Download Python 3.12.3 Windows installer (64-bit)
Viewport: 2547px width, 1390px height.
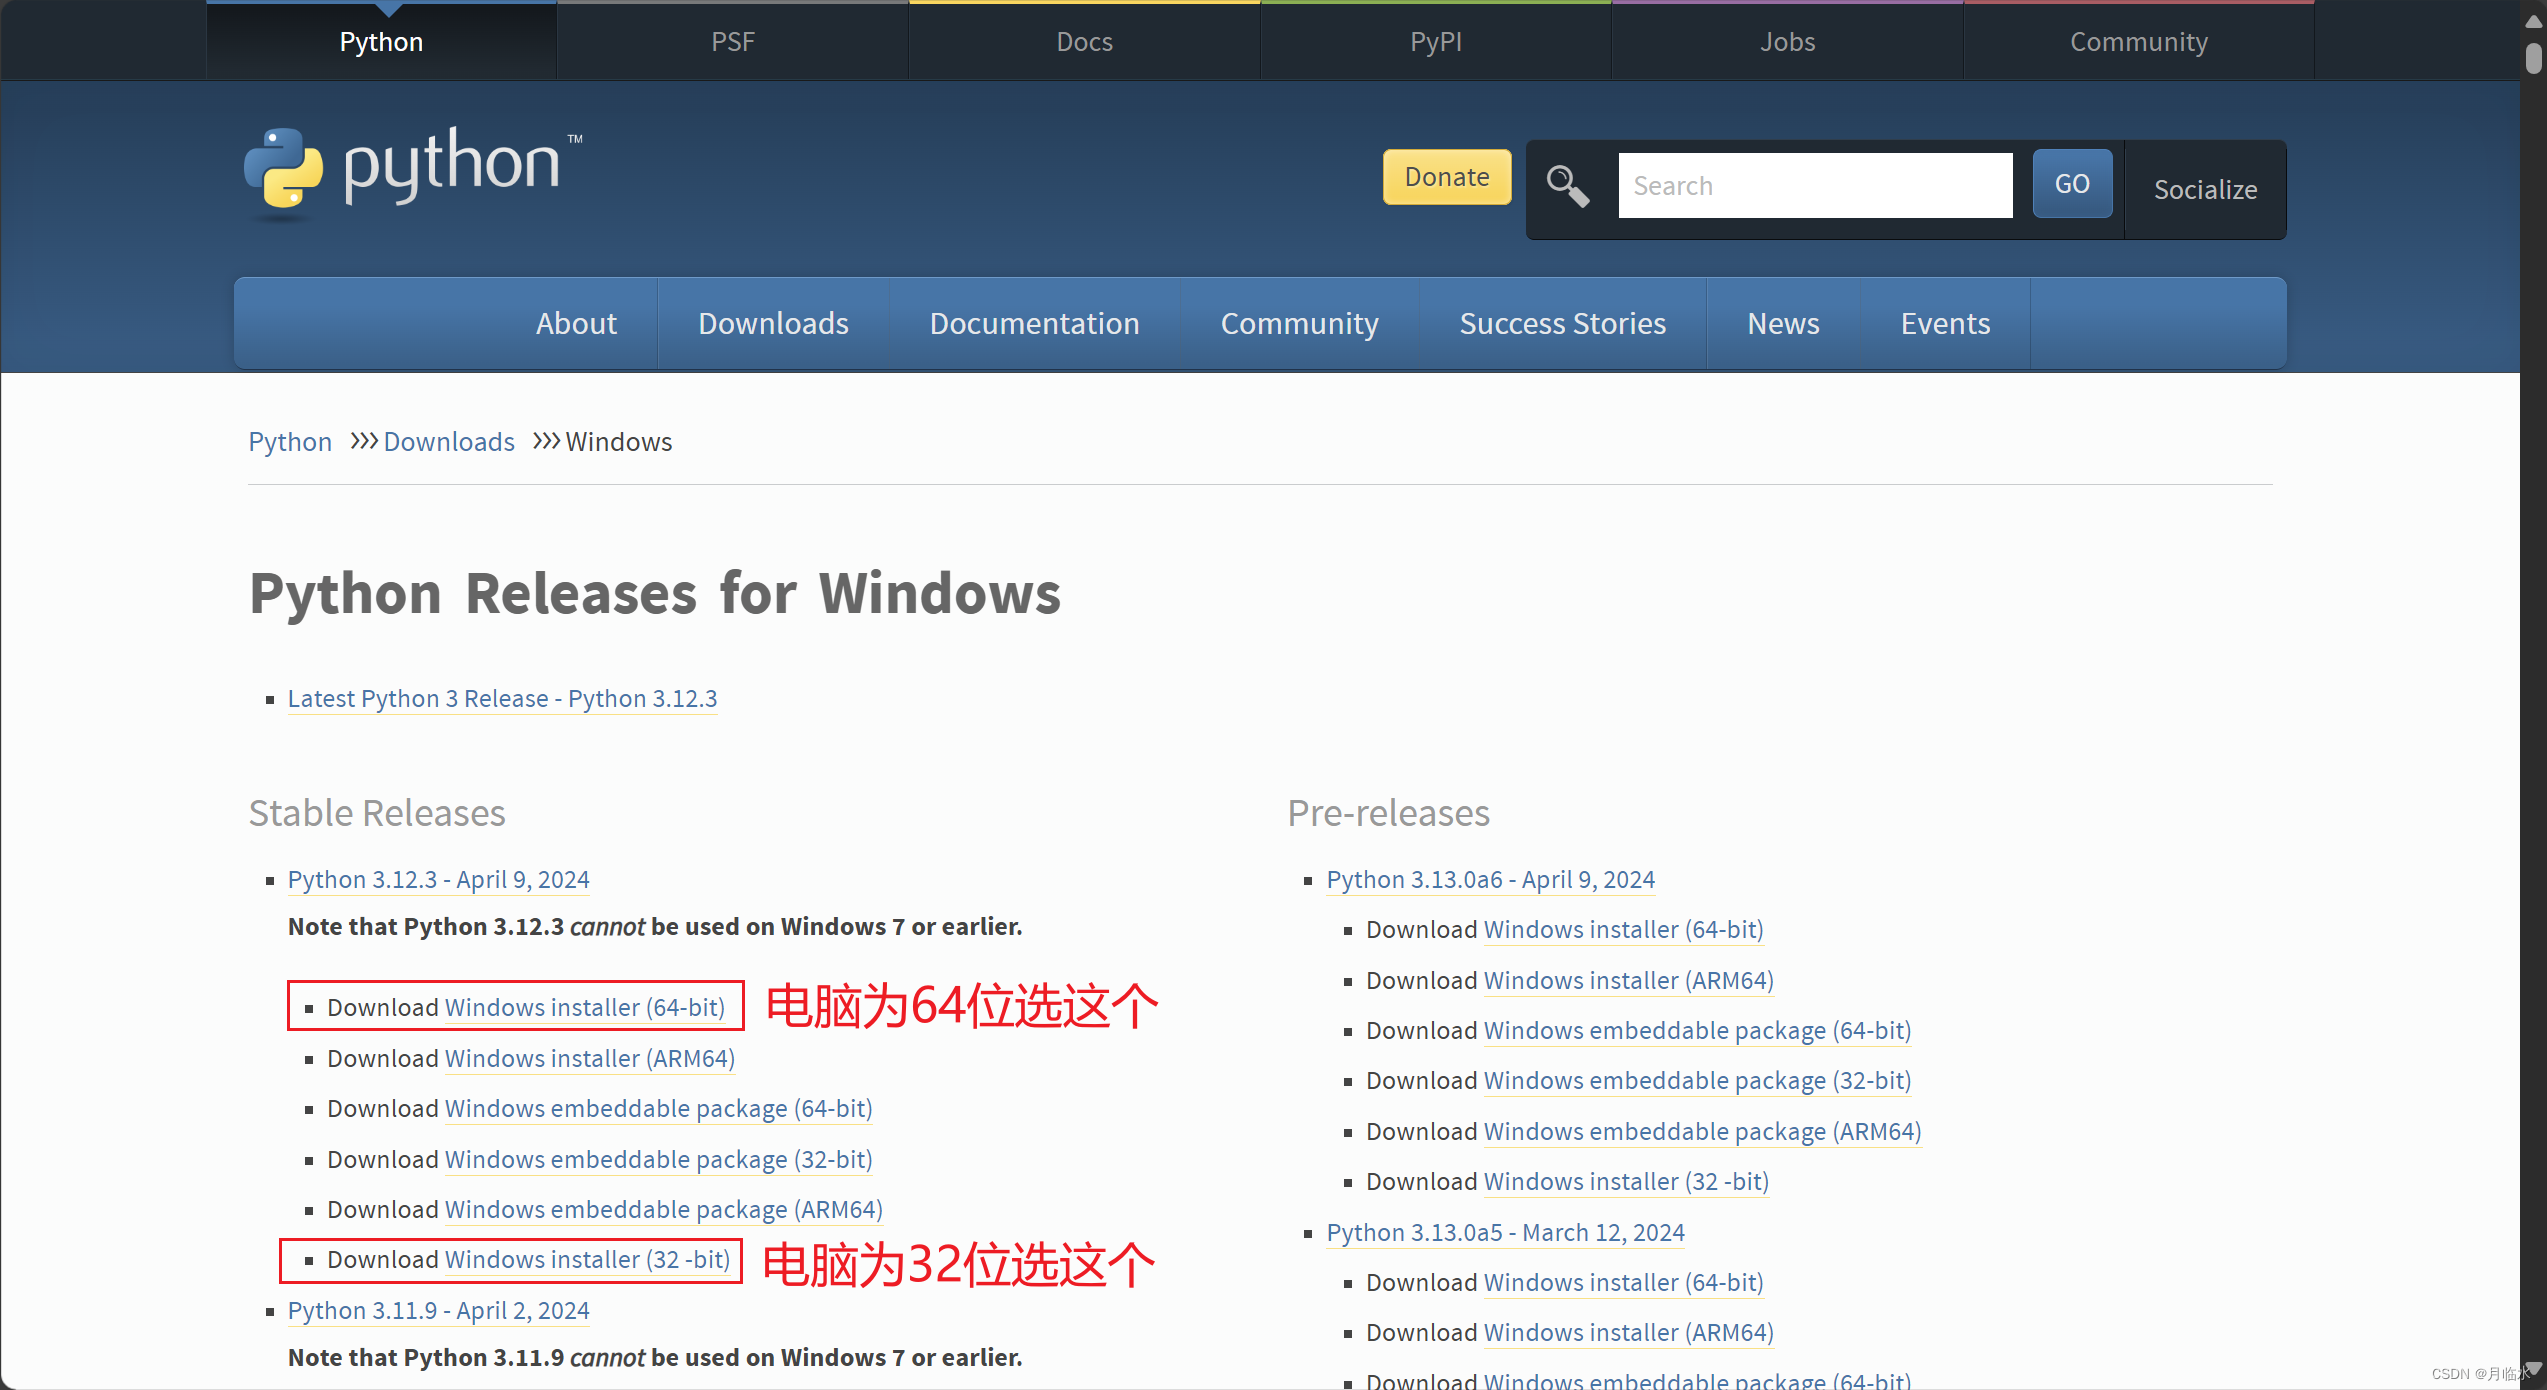pyautogui.click(x=585, y=1007)
